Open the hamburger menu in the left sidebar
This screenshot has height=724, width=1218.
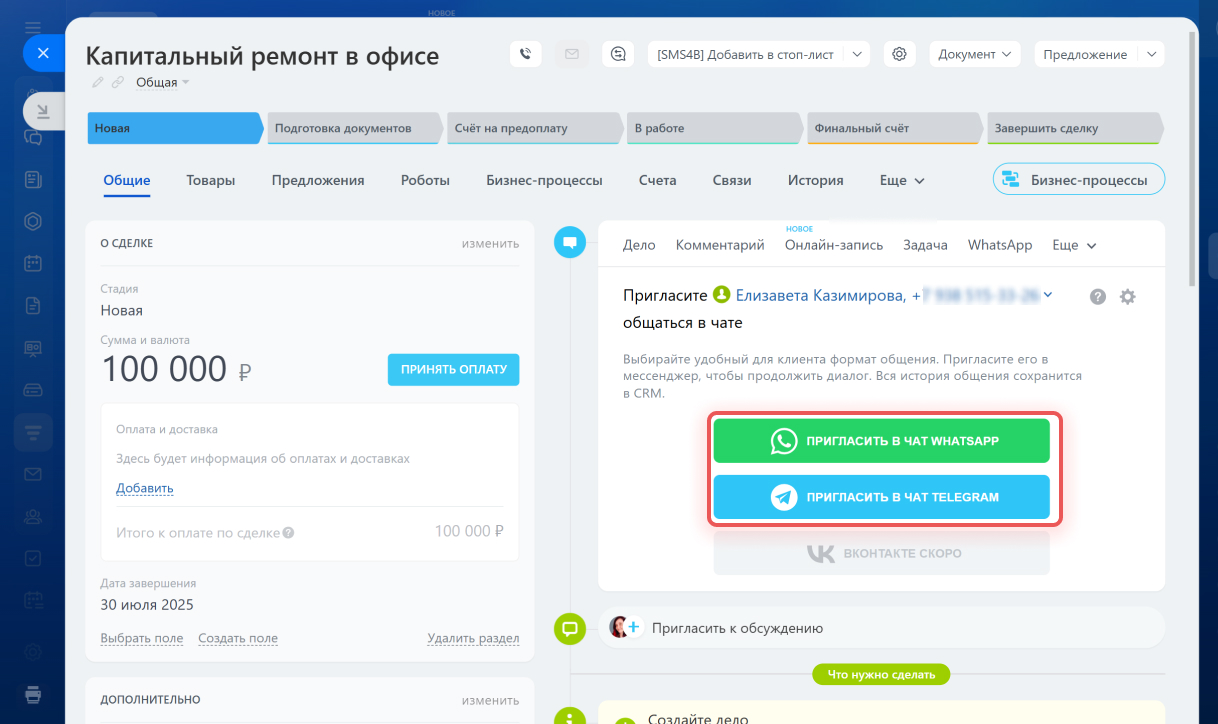coord(33,26)
